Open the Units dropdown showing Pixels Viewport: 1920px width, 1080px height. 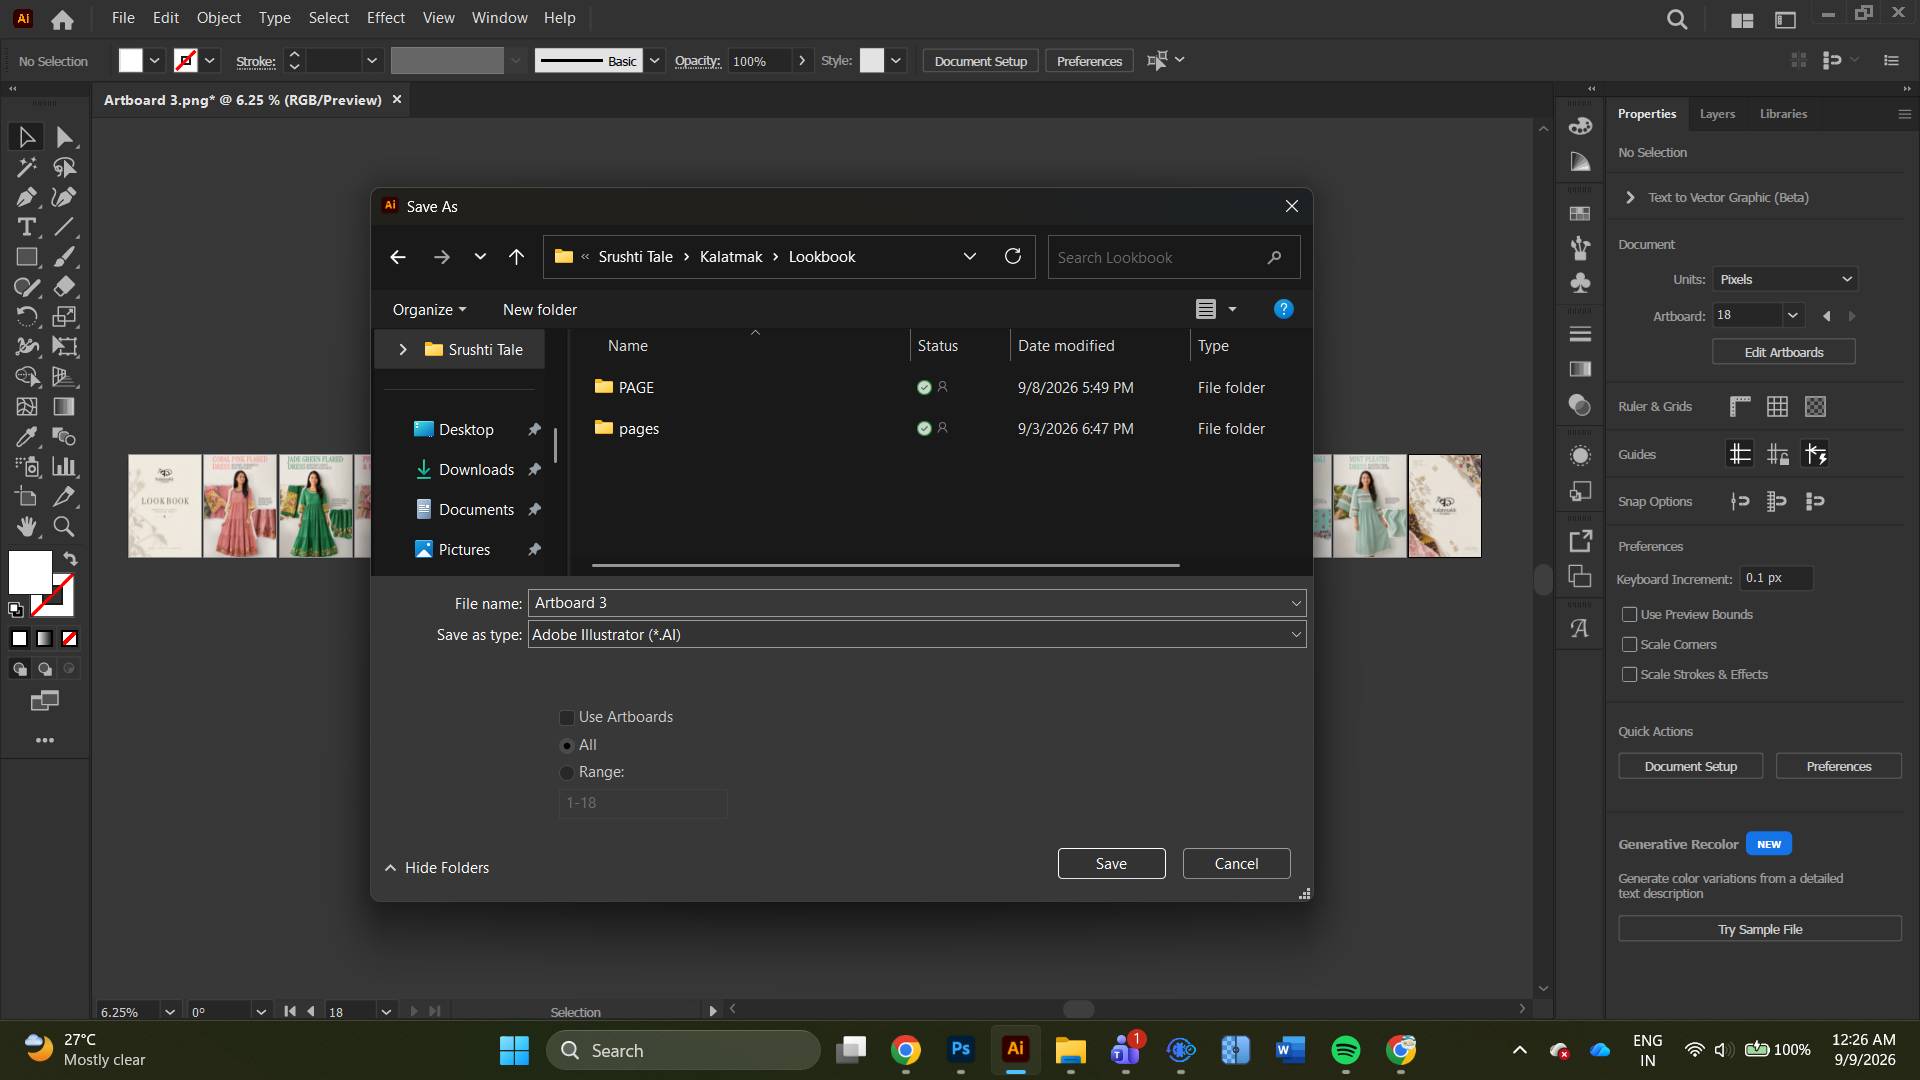click(x=1785, y=279)
